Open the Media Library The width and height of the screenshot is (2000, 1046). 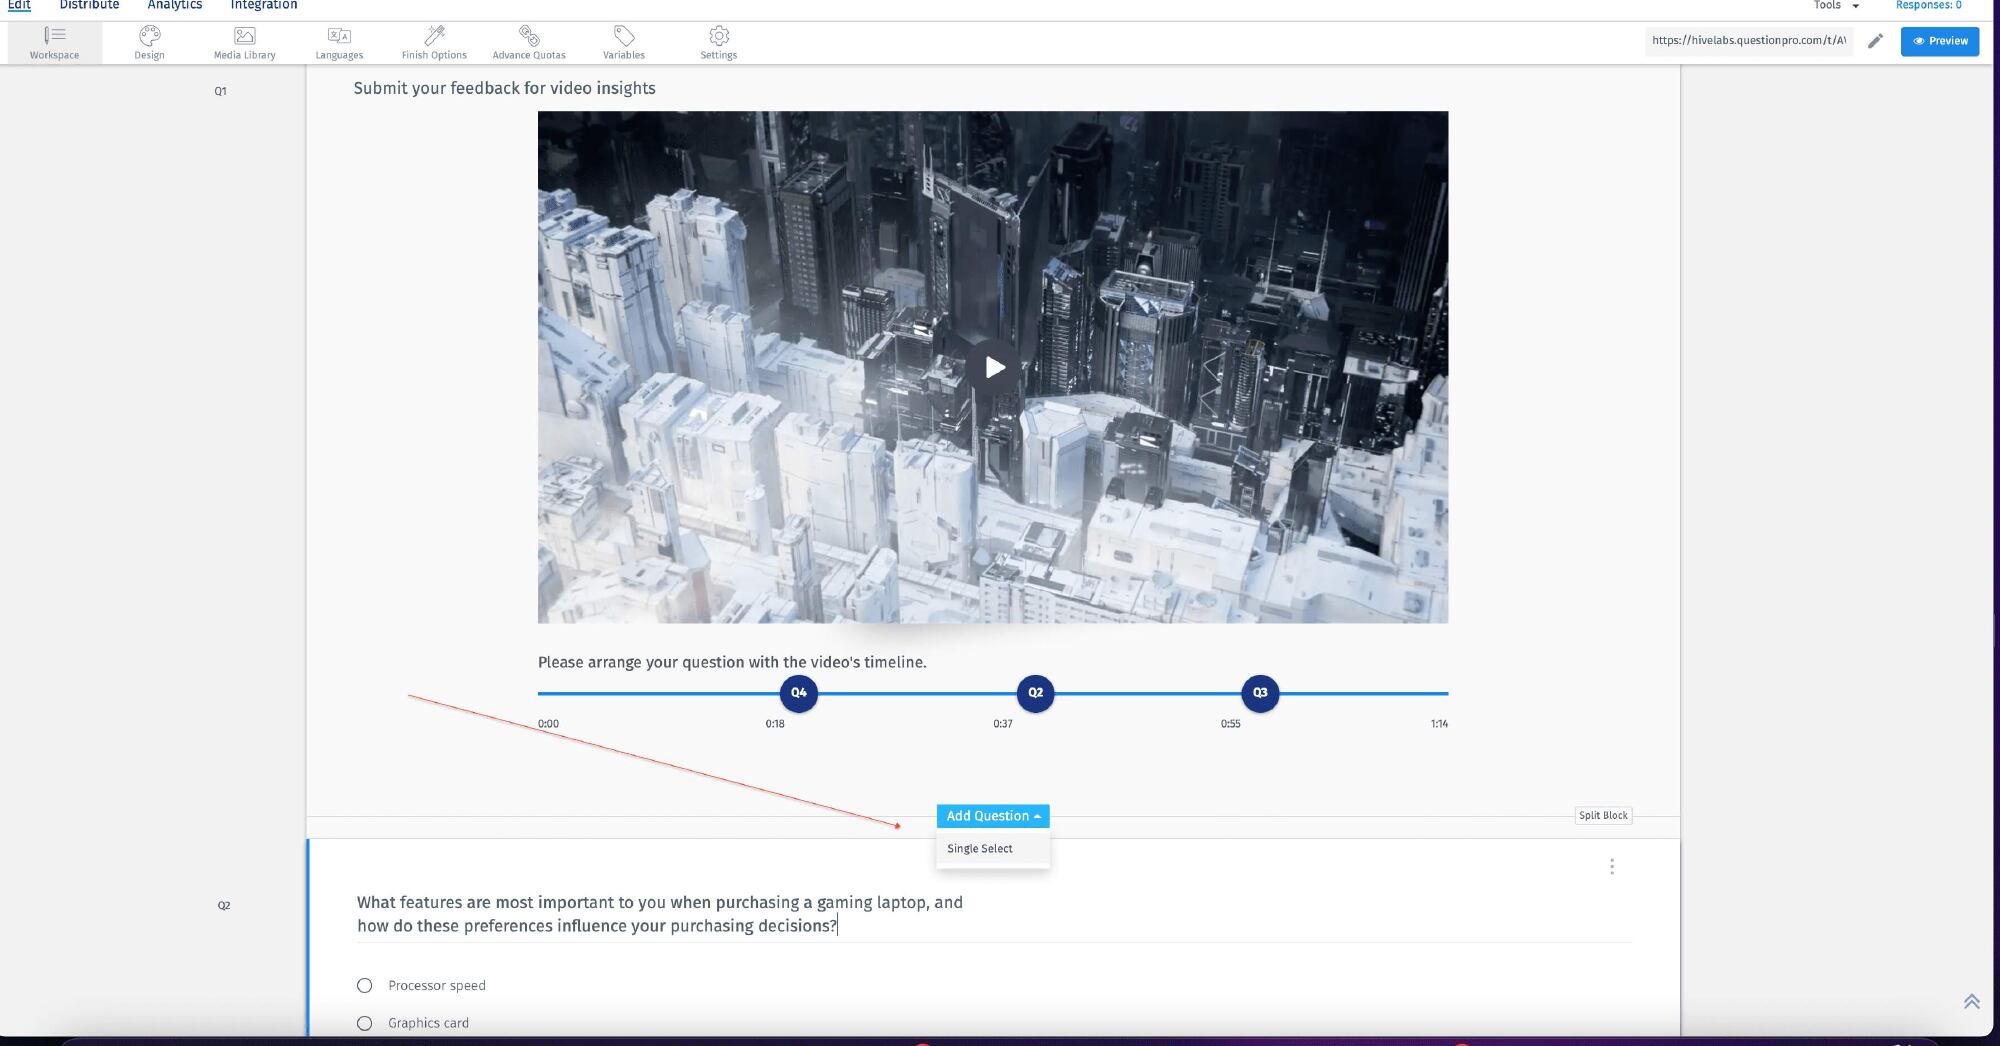[x=243, y=41]
